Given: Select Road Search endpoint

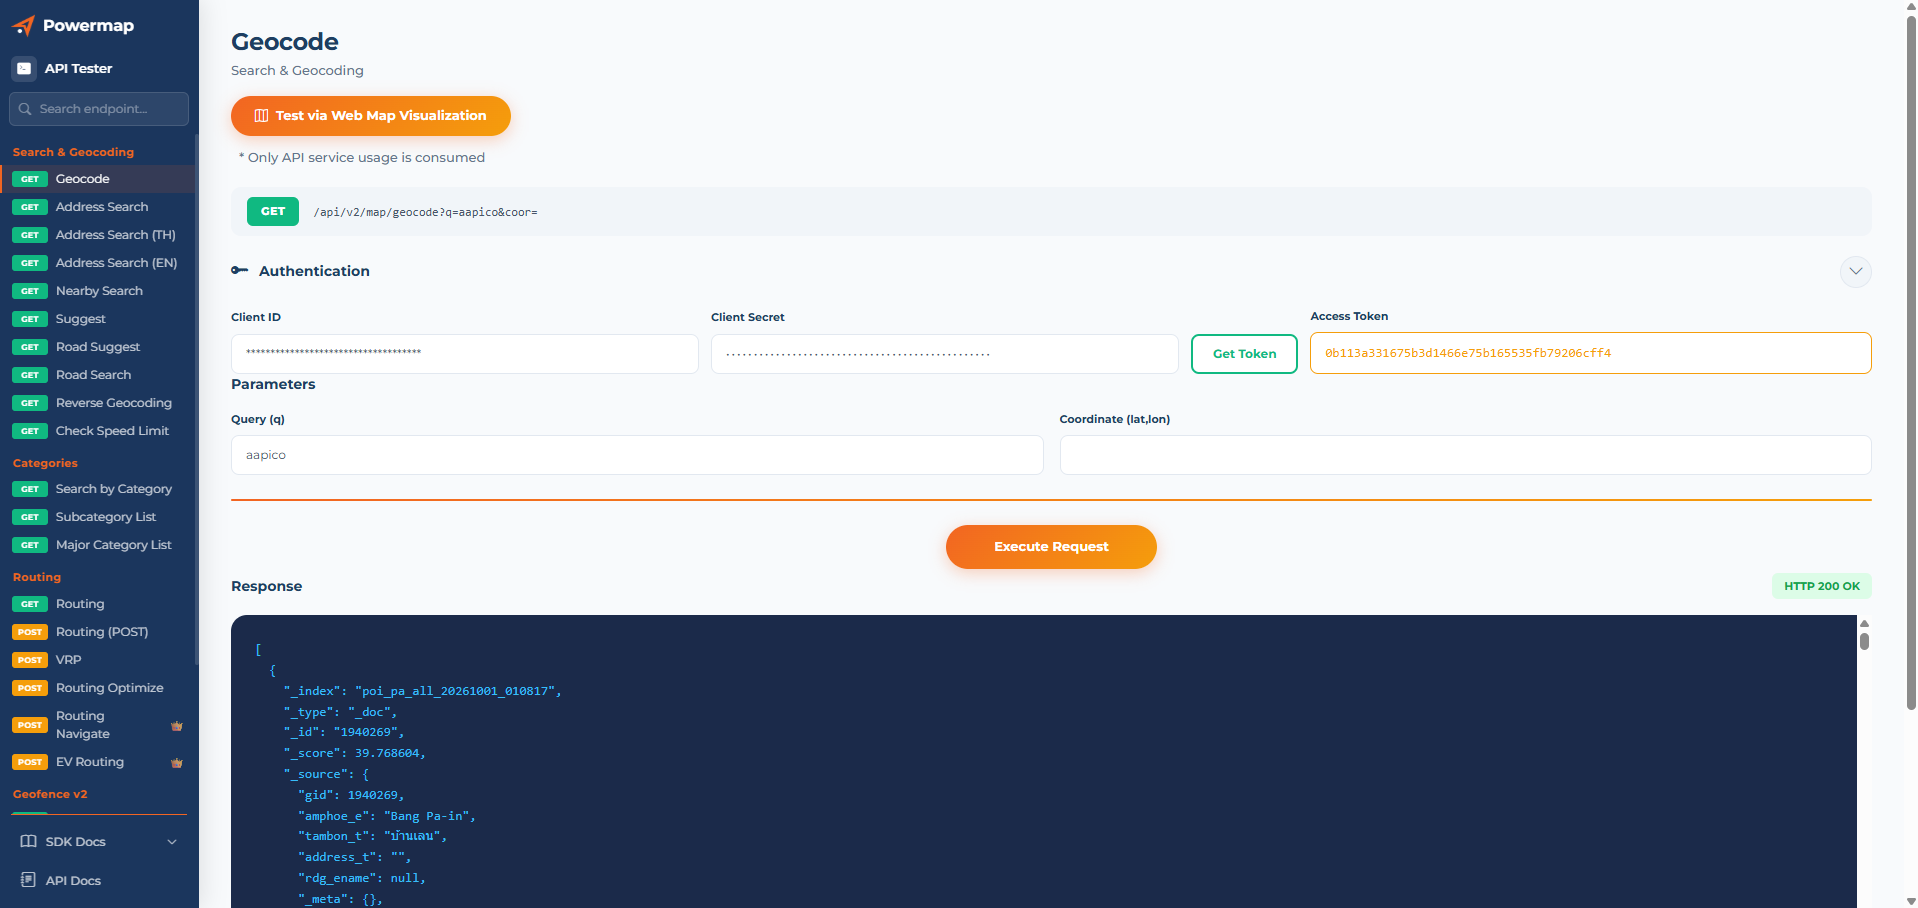Looking at the screenshot, I should [x=98, y=375].
